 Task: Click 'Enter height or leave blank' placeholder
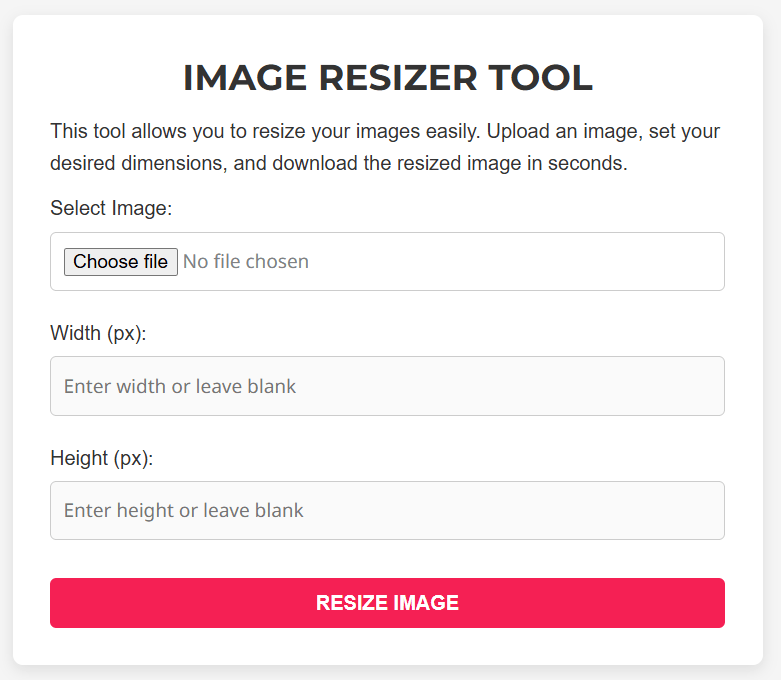point(184,510)
